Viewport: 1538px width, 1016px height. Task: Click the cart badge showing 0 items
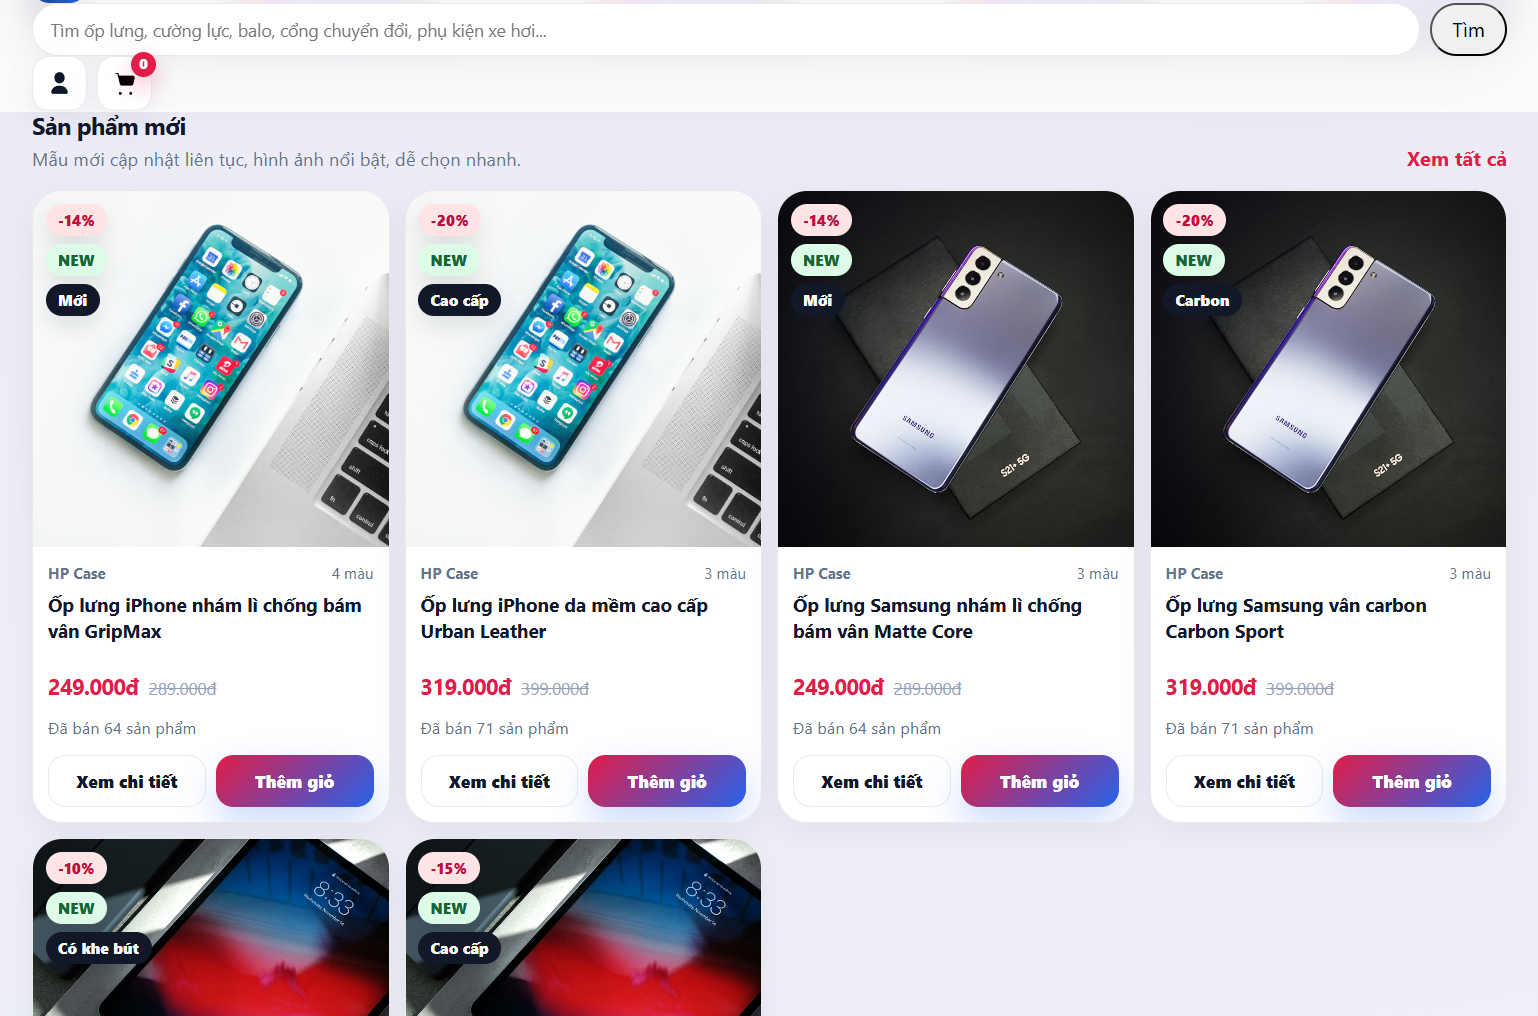[x=142, y=66]
